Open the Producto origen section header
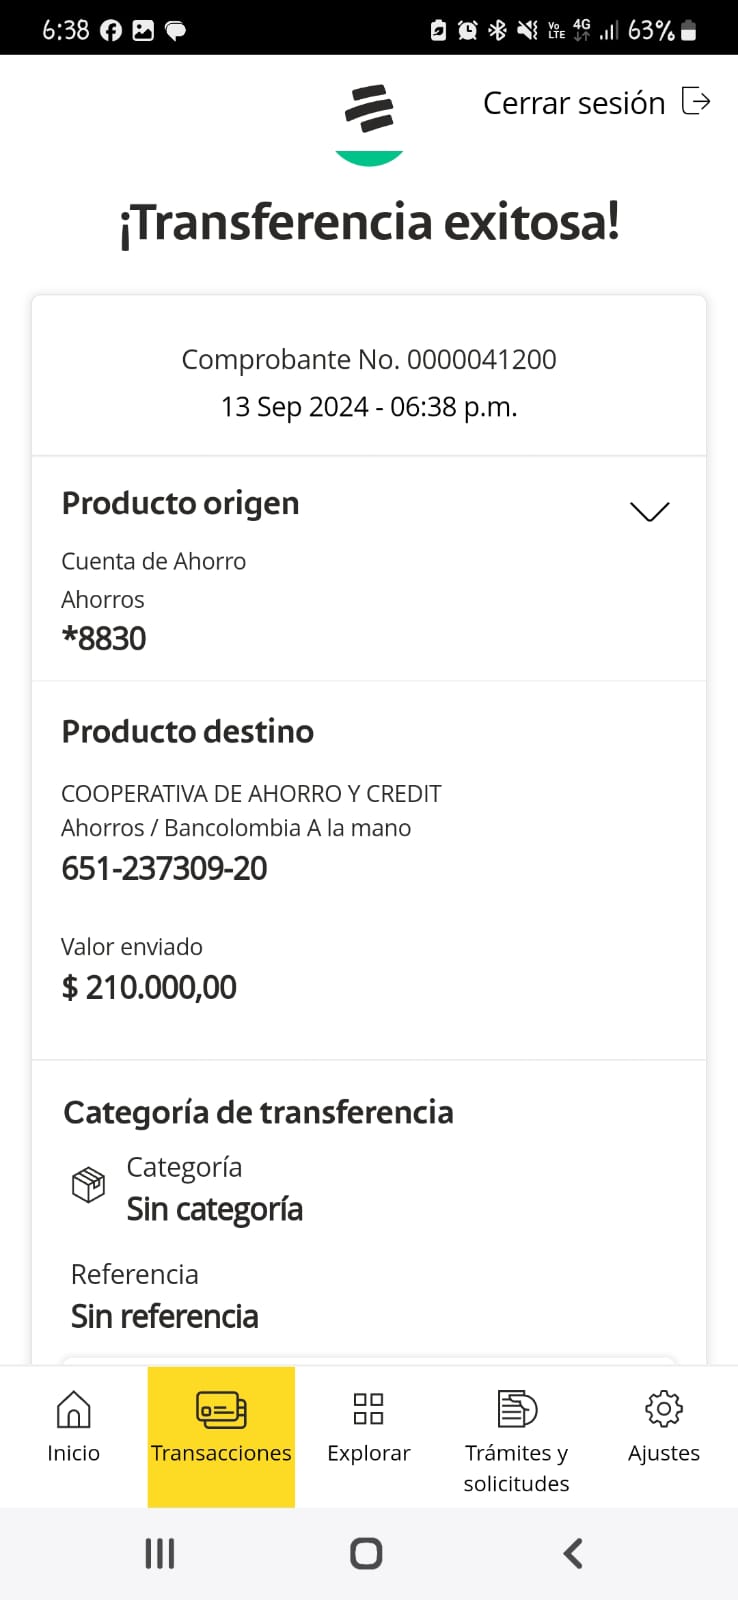 [181, 503]
